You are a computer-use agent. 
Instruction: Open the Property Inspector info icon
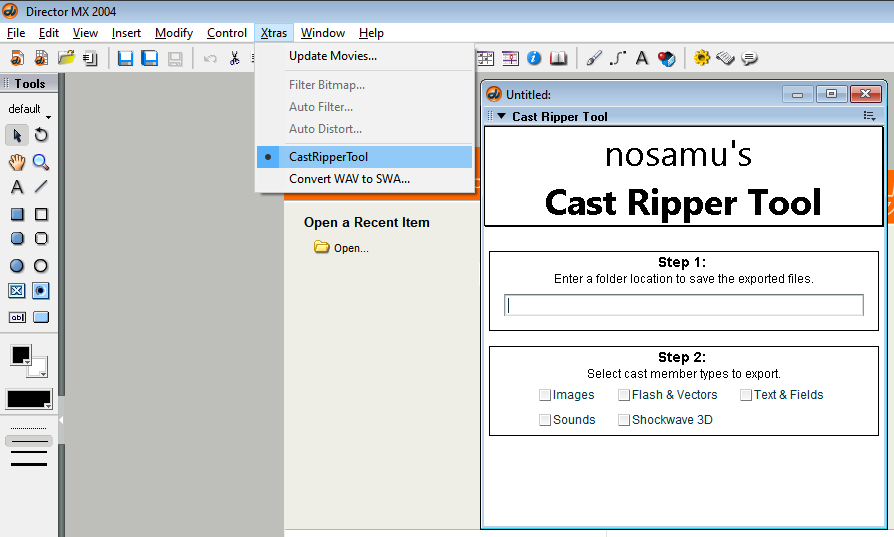[x=534, y=58]
